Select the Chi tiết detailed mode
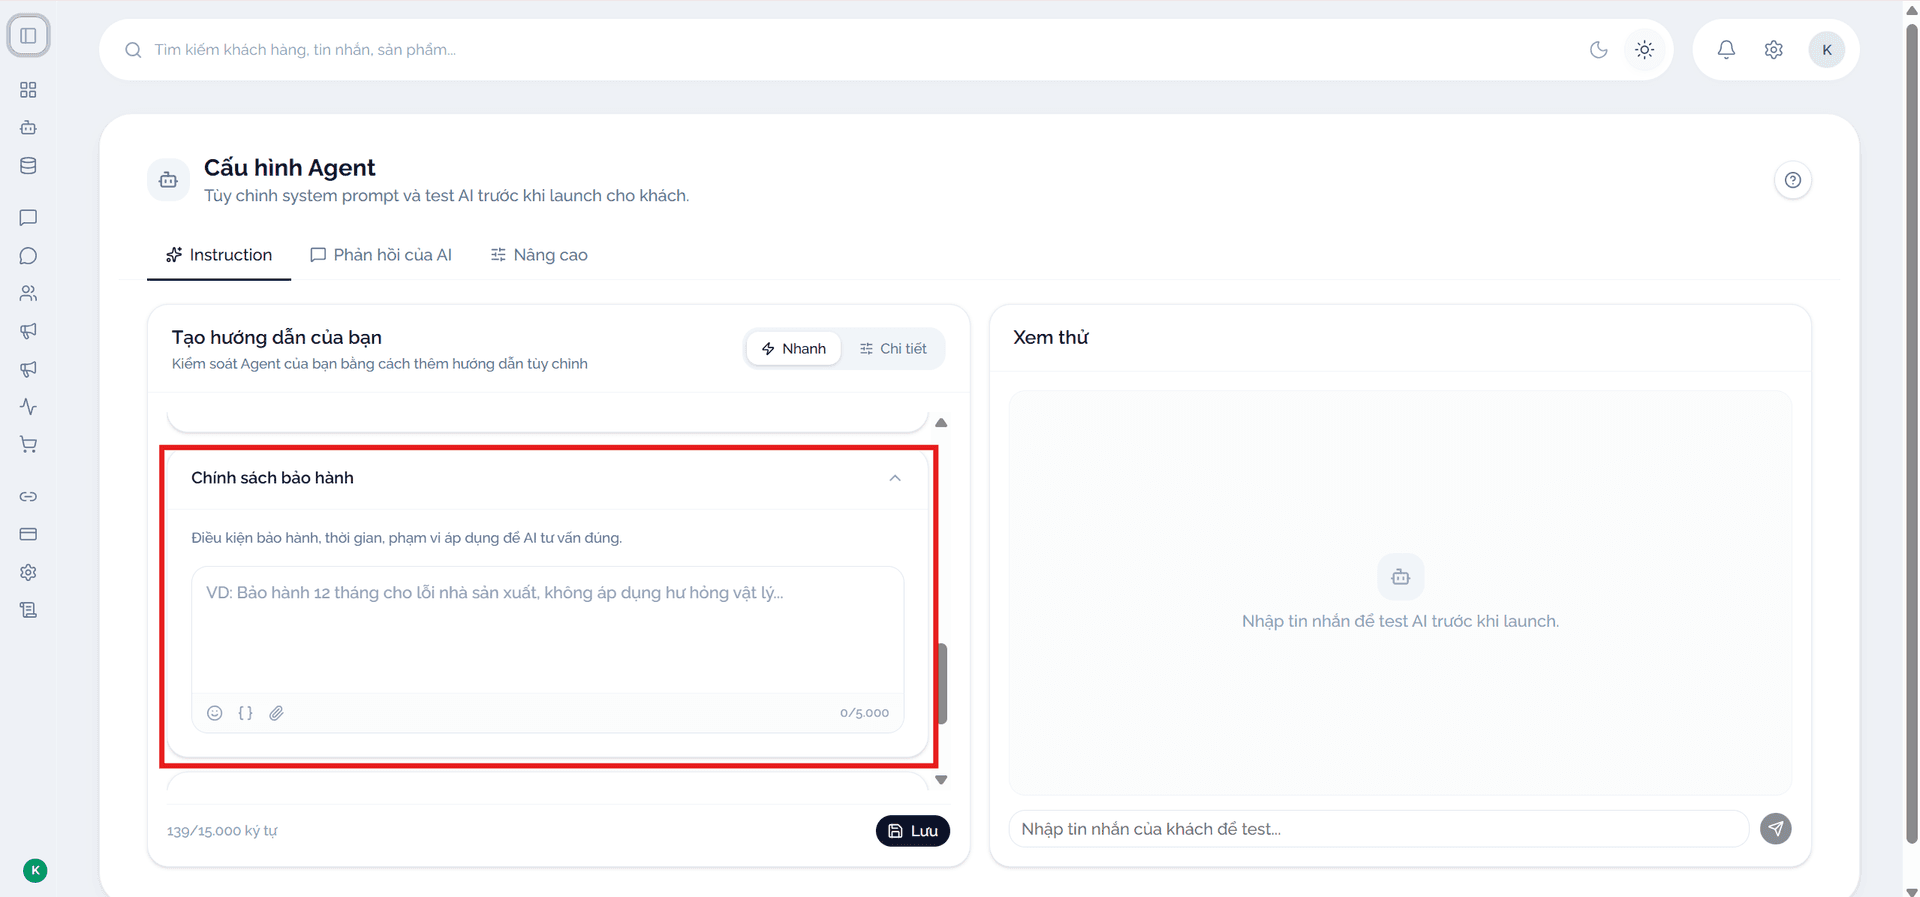This screenshot has height=897, width=1920. click(893, 349)
